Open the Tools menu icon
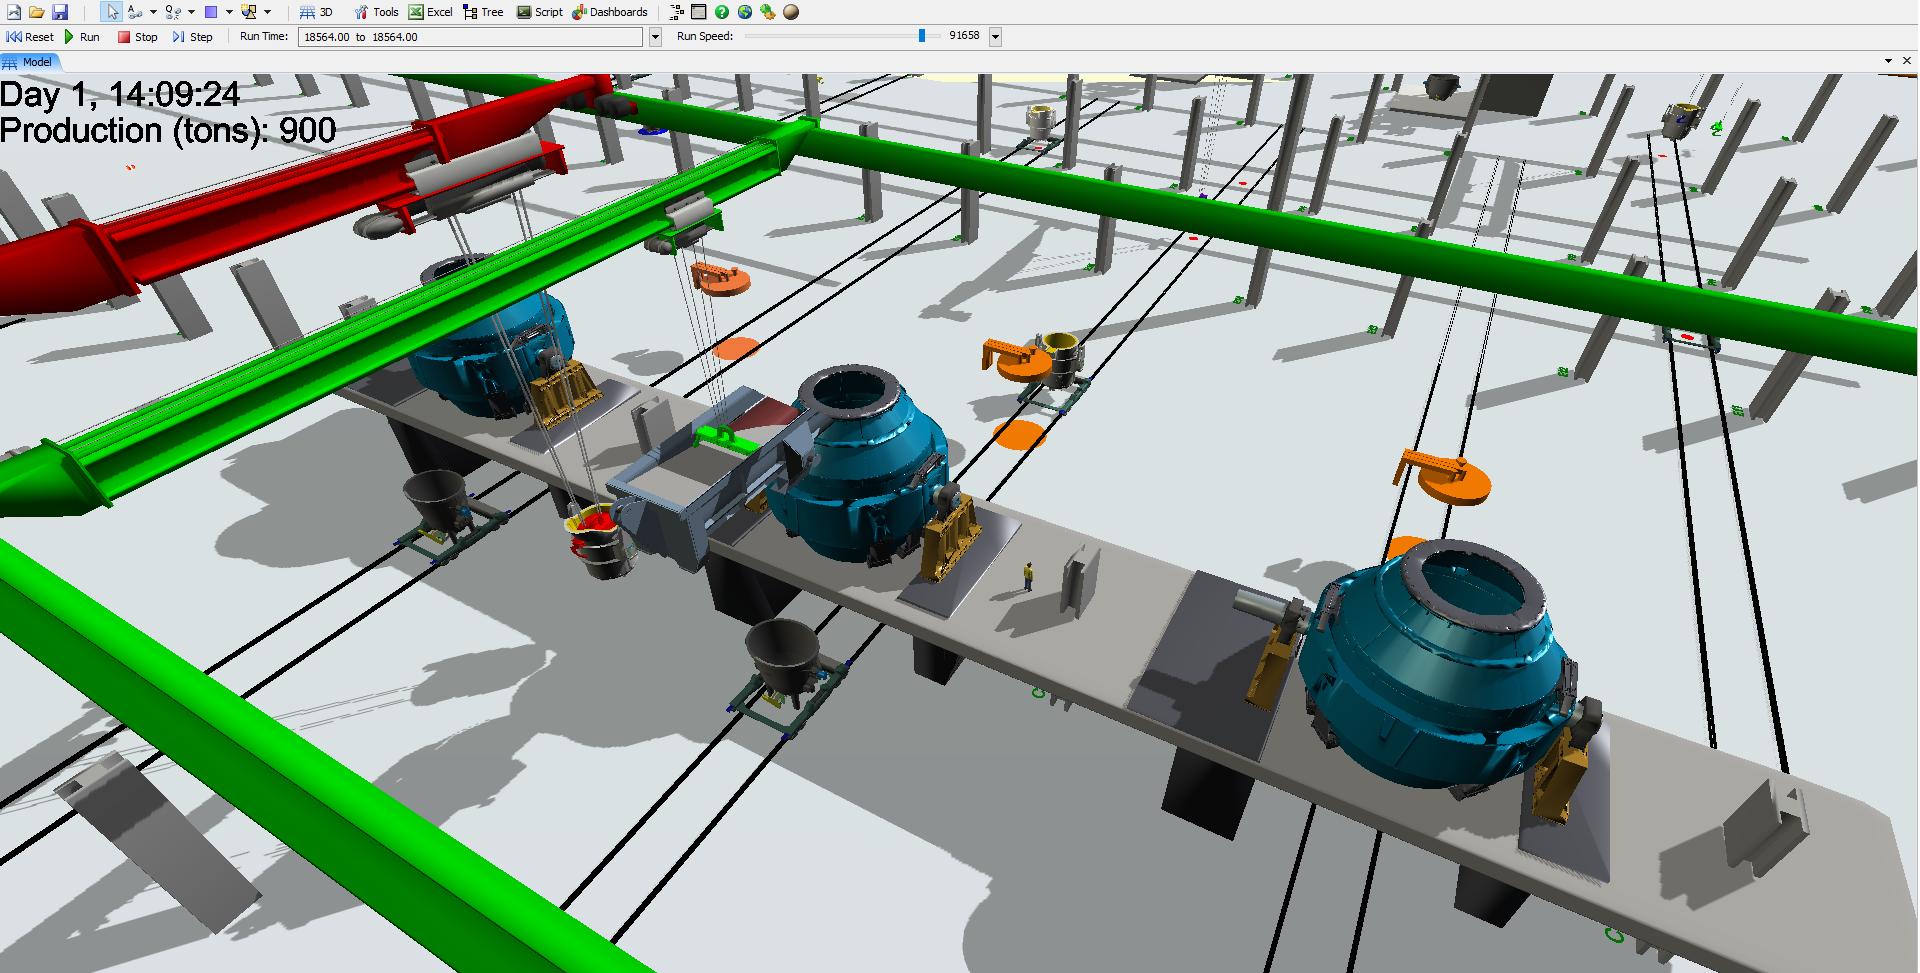Viewport: 1920px width, 973px height. coord(376,12)
